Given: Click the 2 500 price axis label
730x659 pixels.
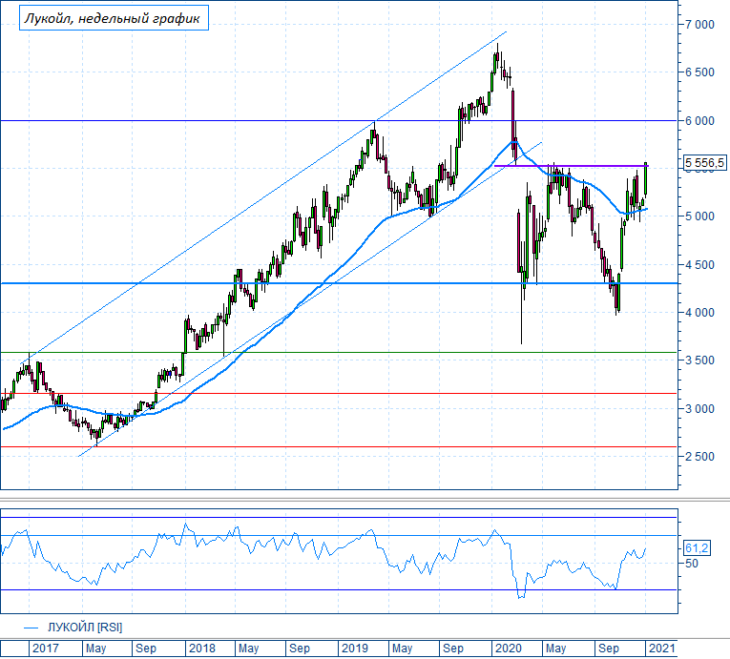Looking at the screenshot, I should coord(699,456).
